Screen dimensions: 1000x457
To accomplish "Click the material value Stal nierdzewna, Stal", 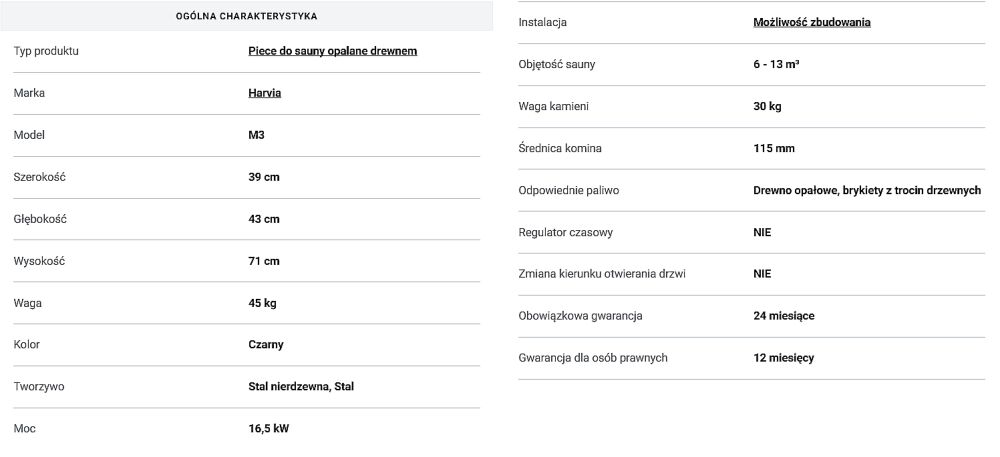I will click(x=301, y=387).
